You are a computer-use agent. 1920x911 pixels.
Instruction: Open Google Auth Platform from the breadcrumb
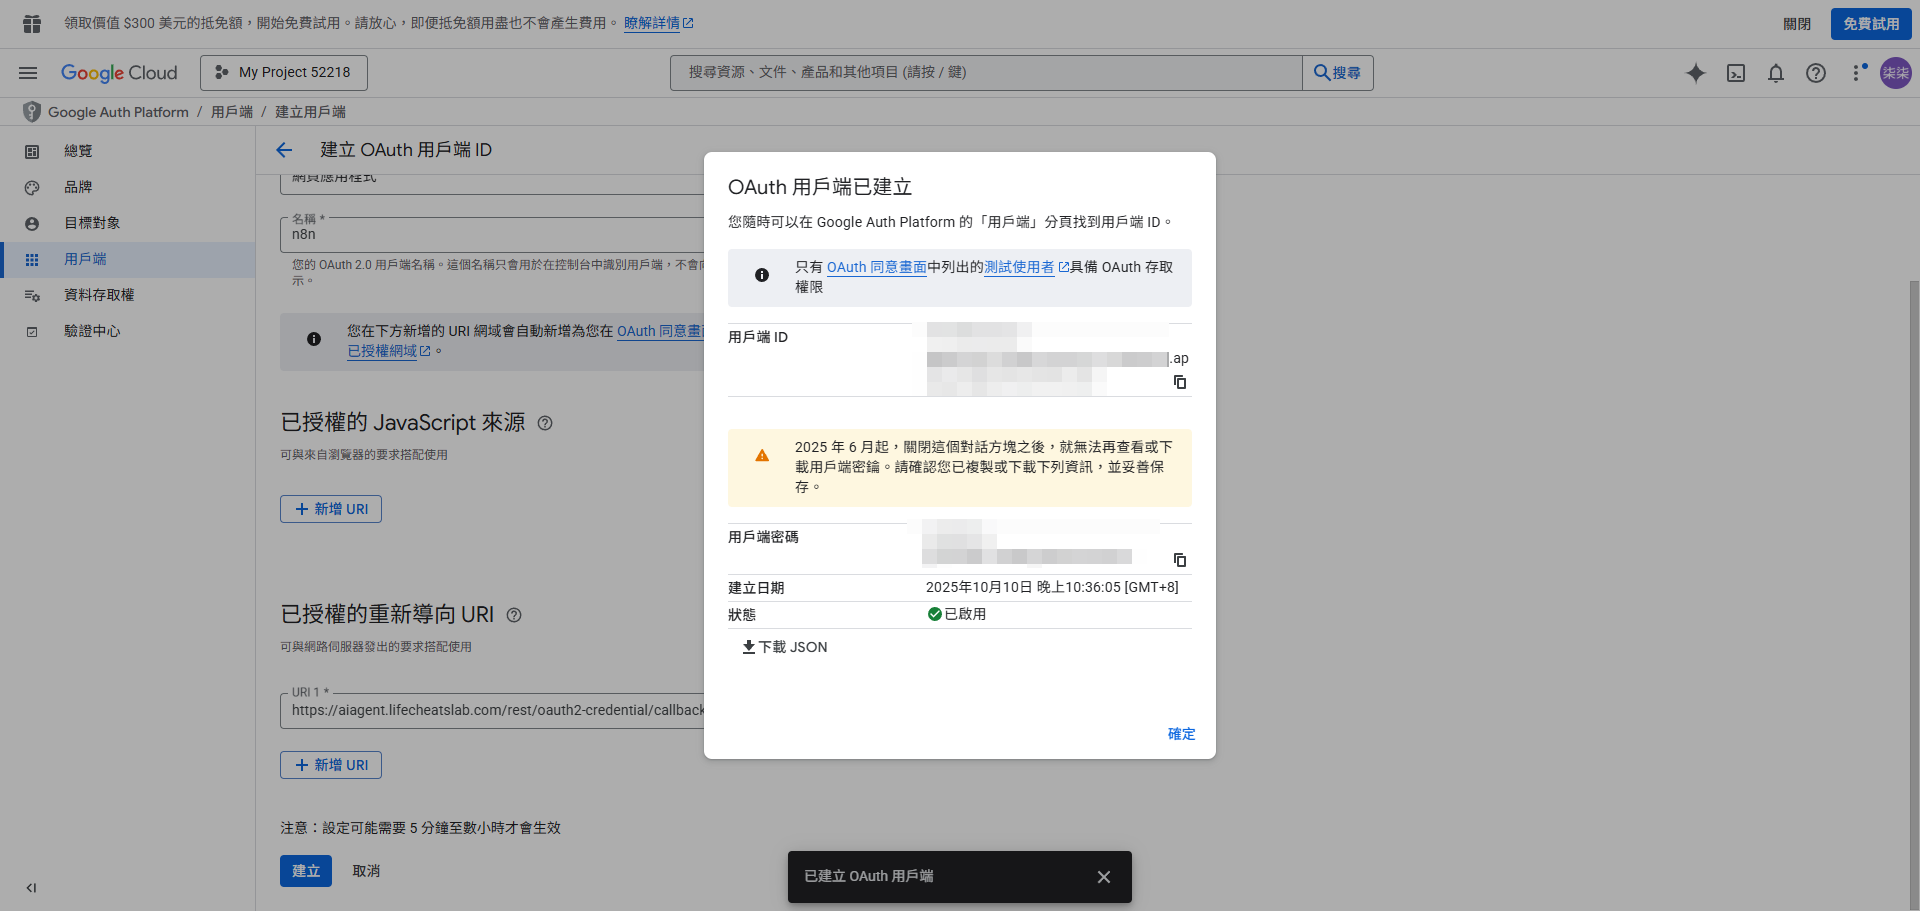(117, 111)
